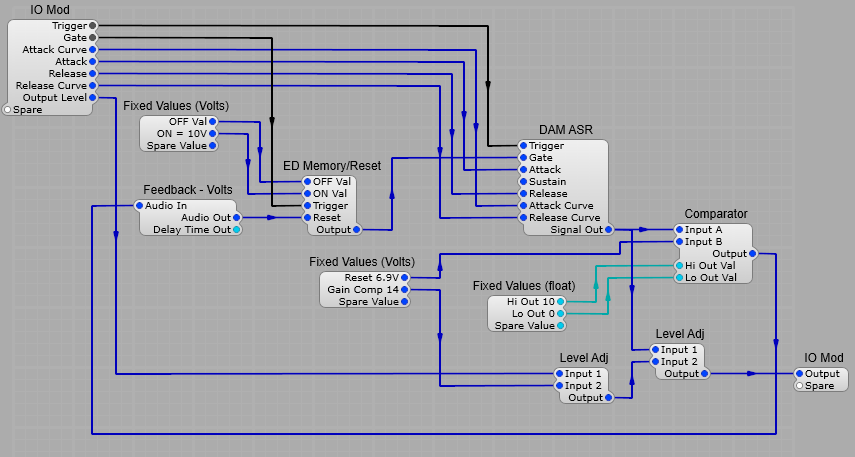Select the Comparator module title
This screenshot has width=855, height=457.
pyautogui.click(x=715, y=213)
